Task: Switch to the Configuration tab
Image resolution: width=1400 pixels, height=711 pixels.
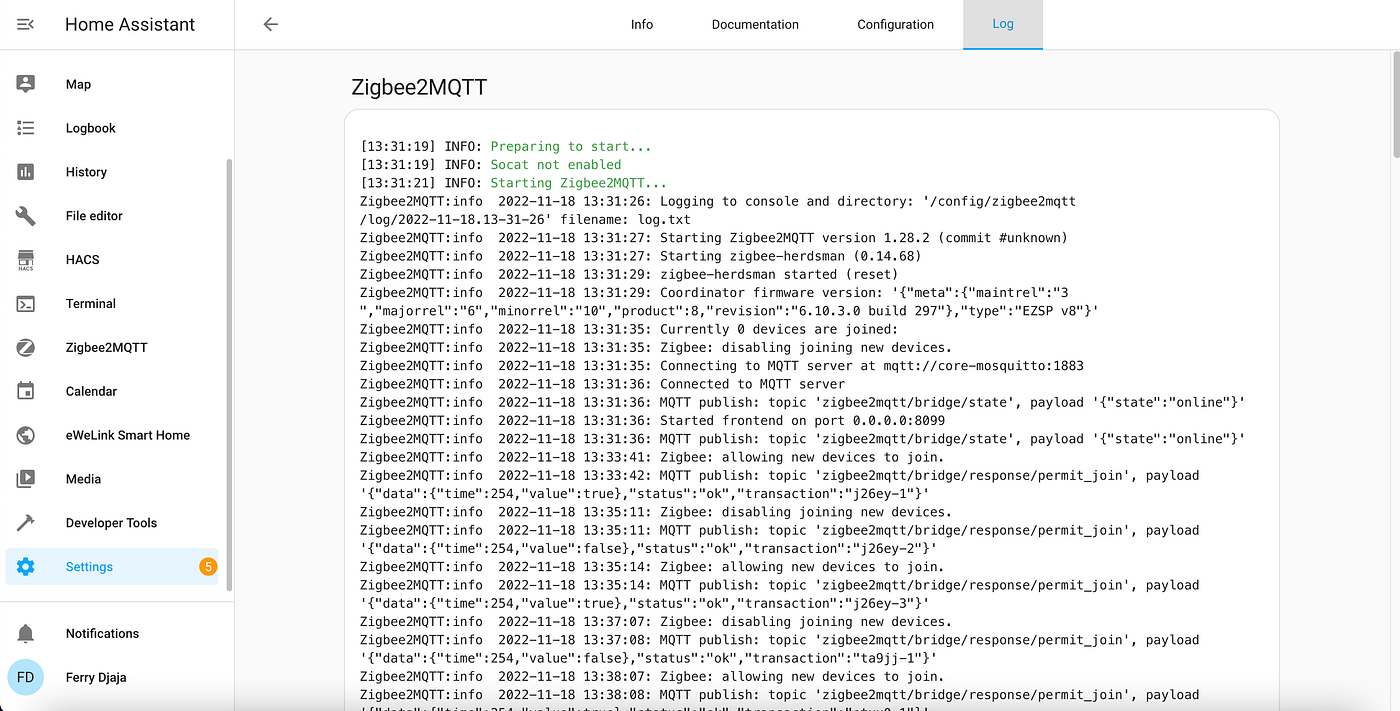Action: pos(895,24)
